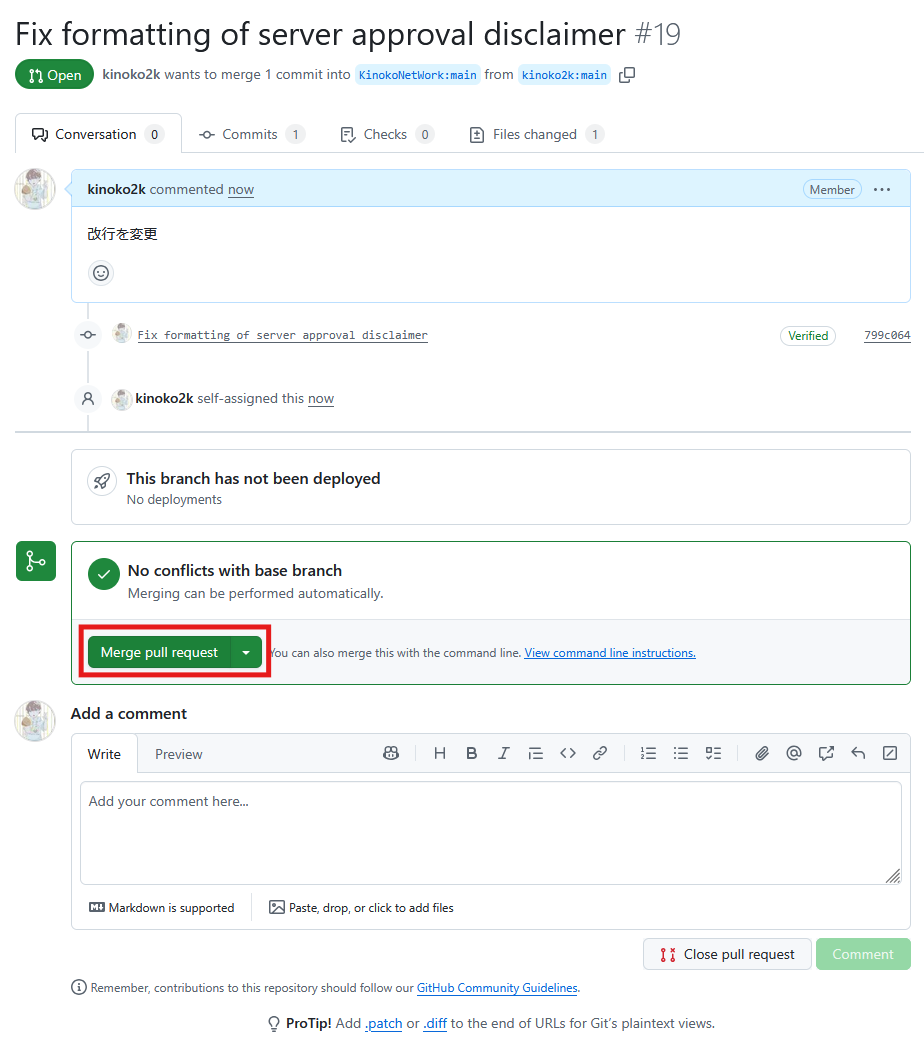Switch to the Files changed tab
The height and width of the screenshot is (1056, 924).
535,134
